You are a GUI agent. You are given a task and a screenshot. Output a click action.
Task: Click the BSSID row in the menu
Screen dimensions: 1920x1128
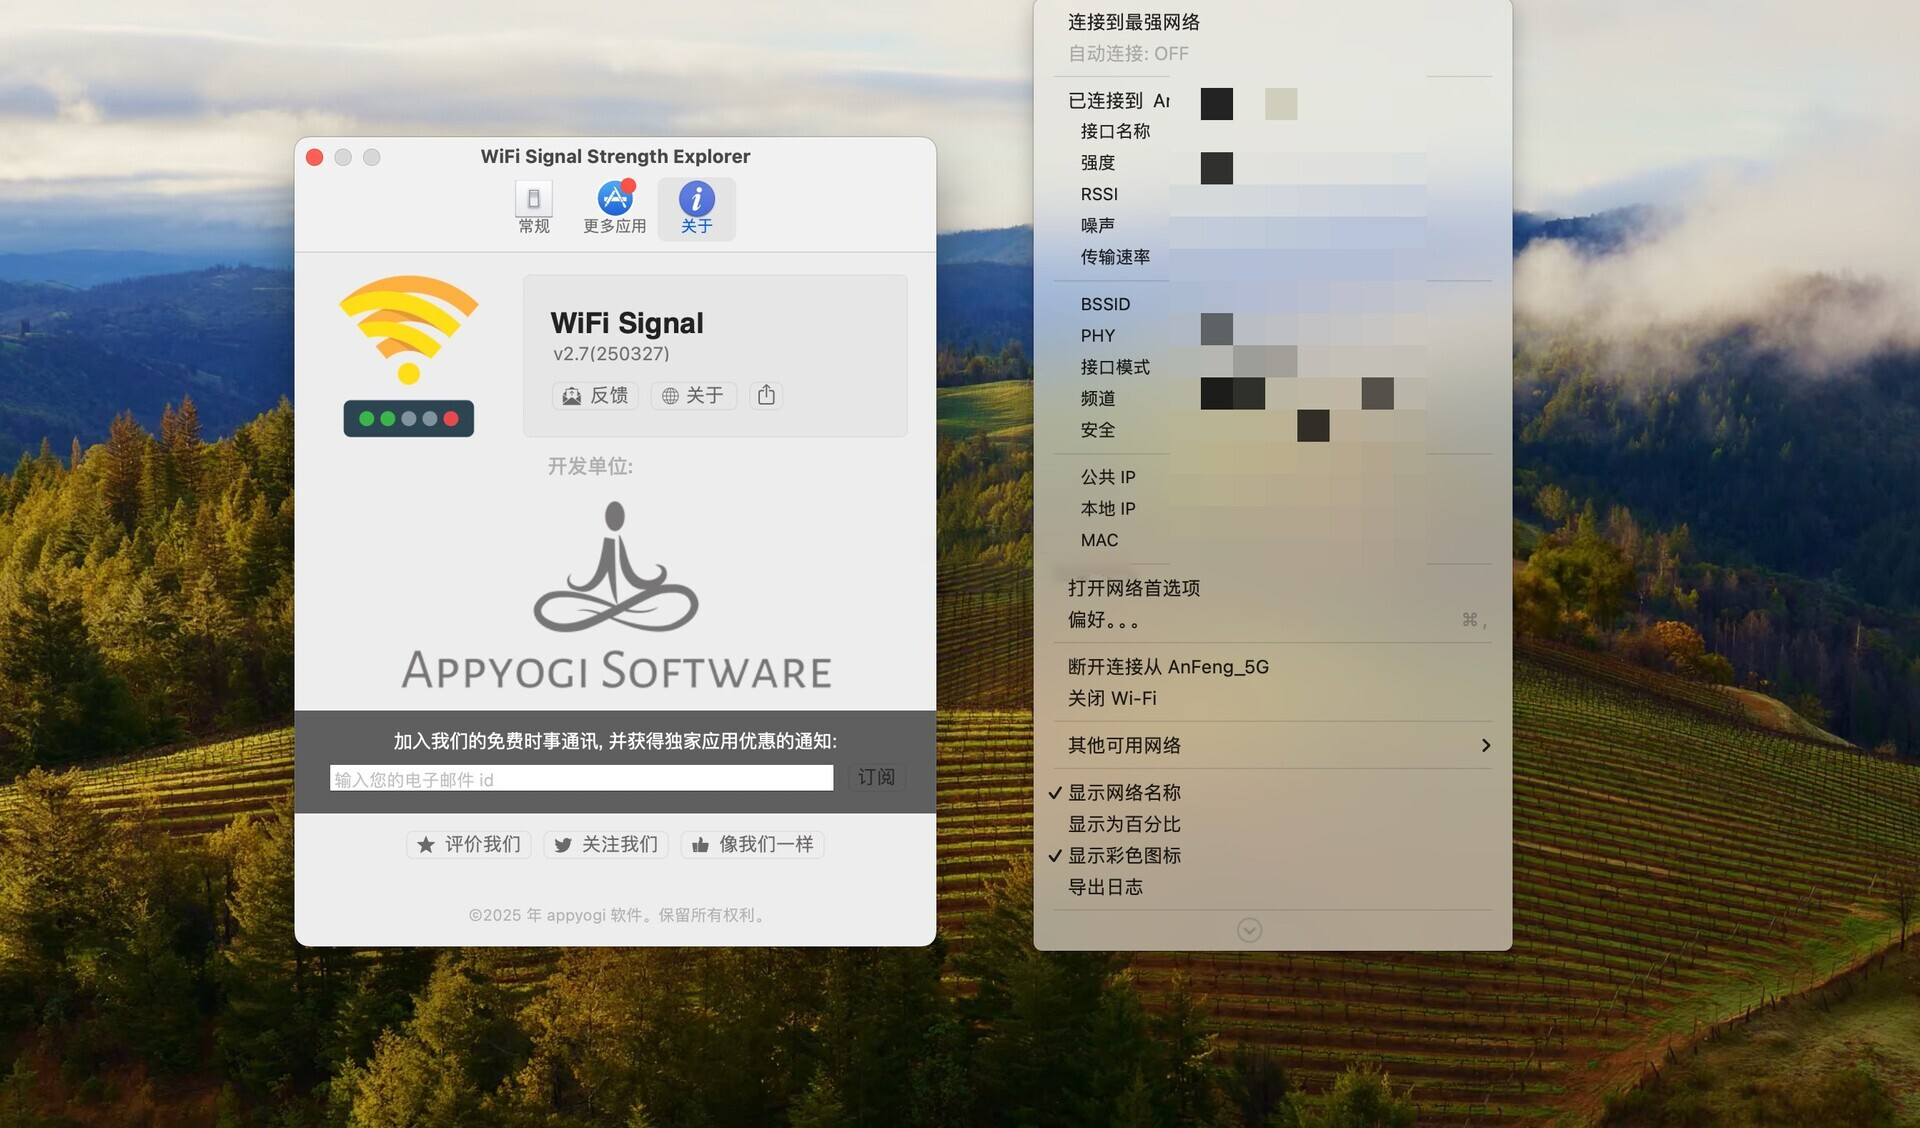click(1272, 304)
